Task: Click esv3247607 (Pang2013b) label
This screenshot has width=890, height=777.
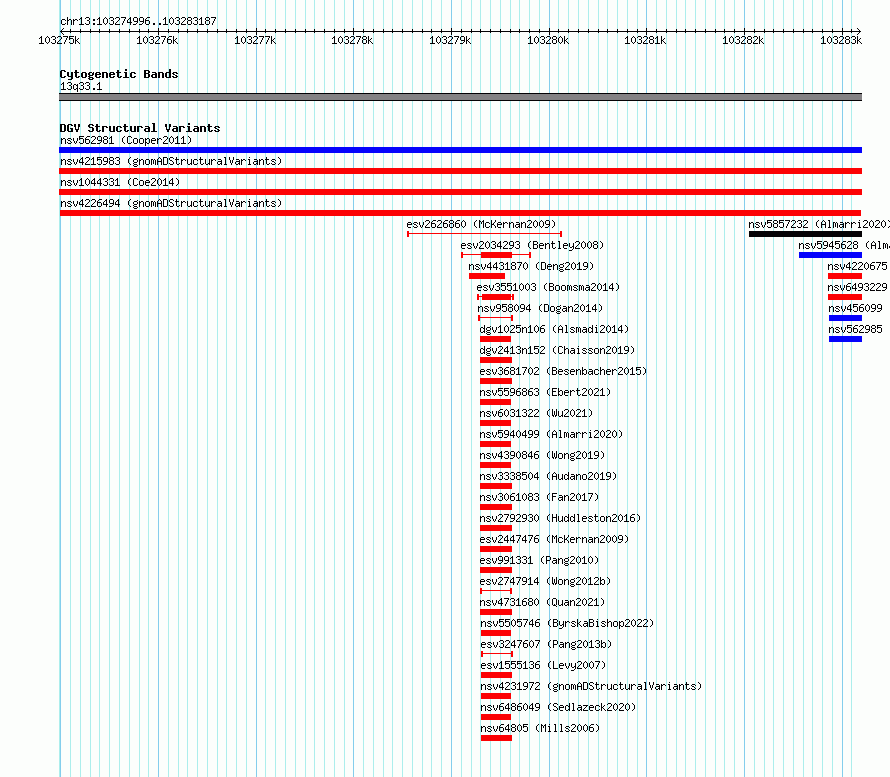Action: (x=546, y=644)
